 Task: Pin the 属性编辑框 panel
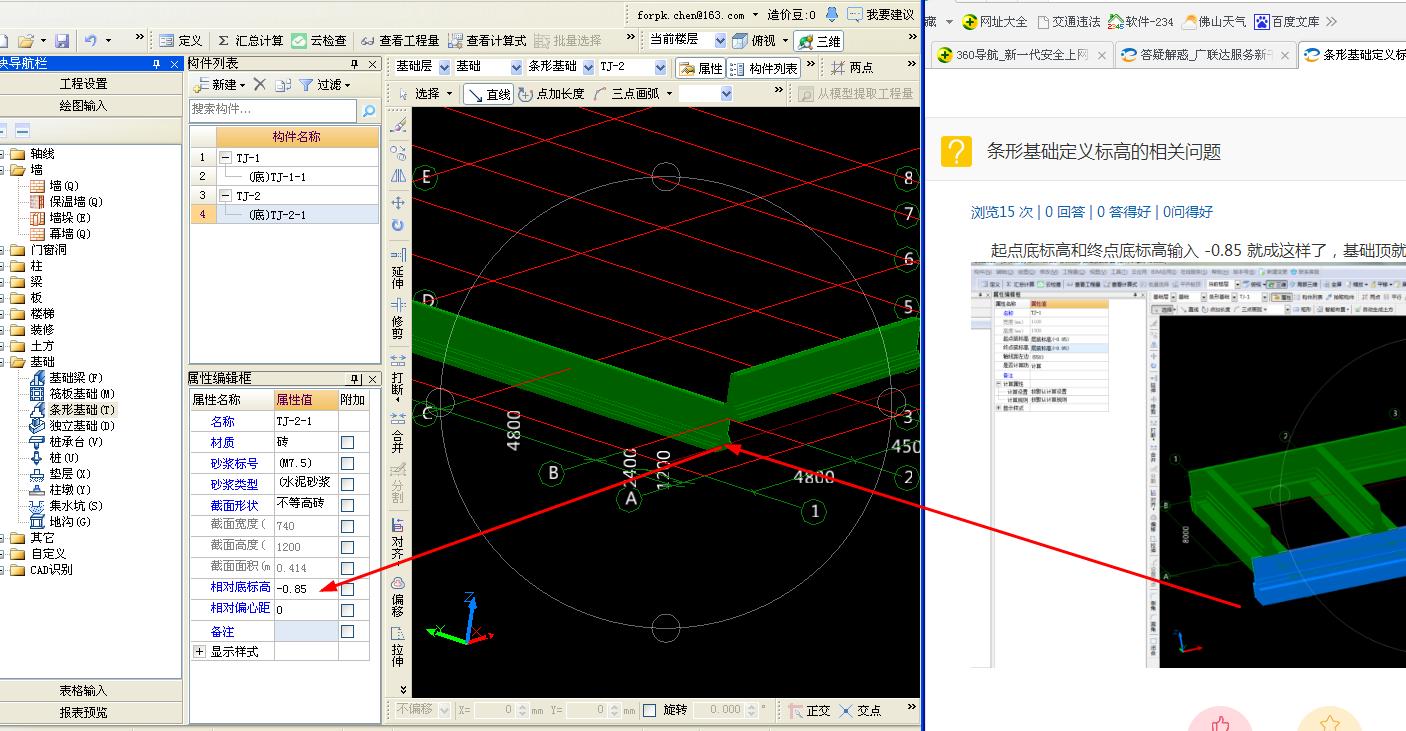click(355, 379)
